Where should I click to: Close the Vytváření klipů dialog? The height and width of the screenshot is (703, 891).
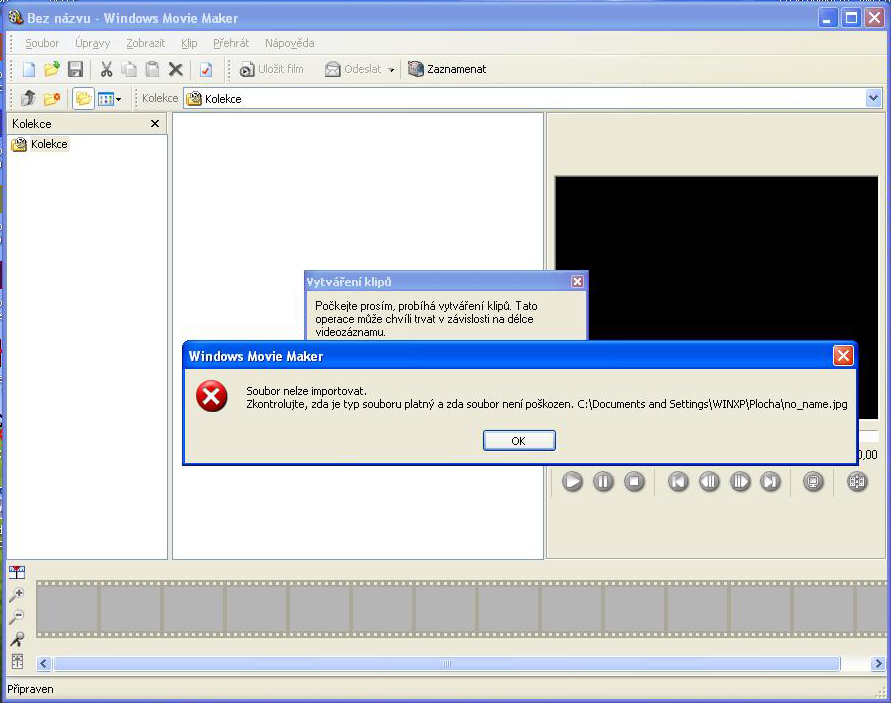click(x=577, y=281)
